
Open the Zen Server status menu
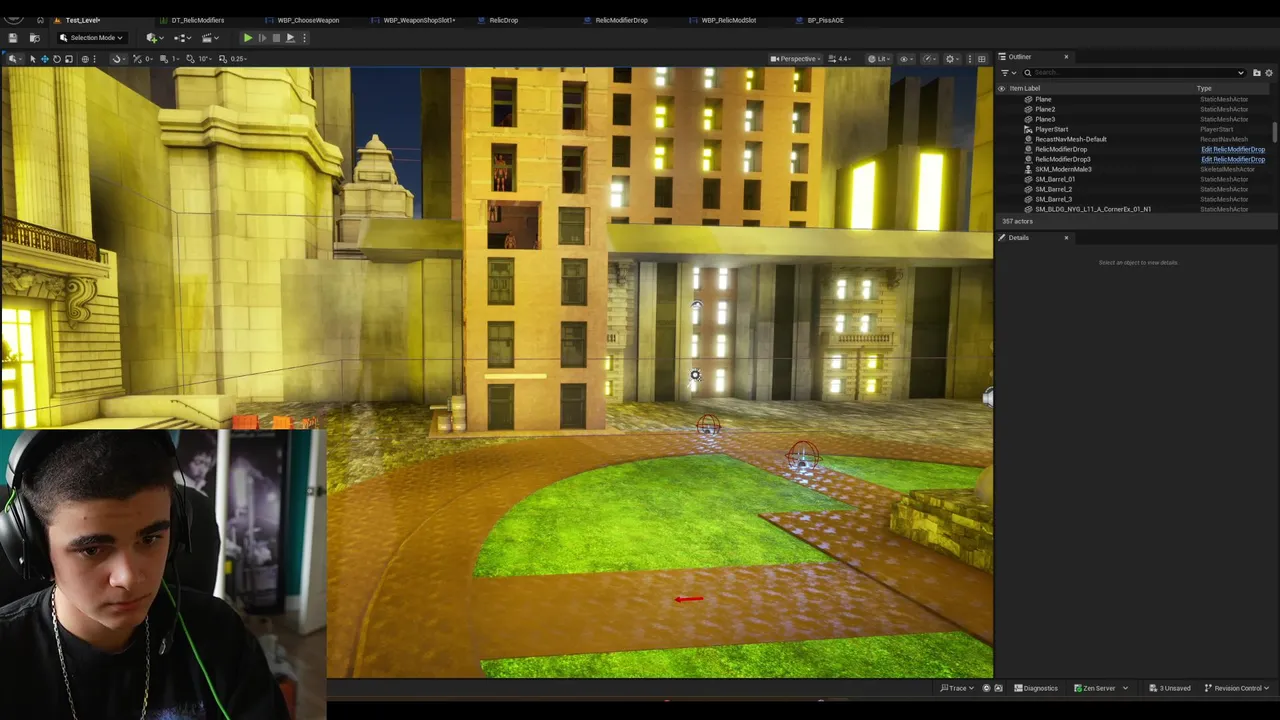[1100, 688]
